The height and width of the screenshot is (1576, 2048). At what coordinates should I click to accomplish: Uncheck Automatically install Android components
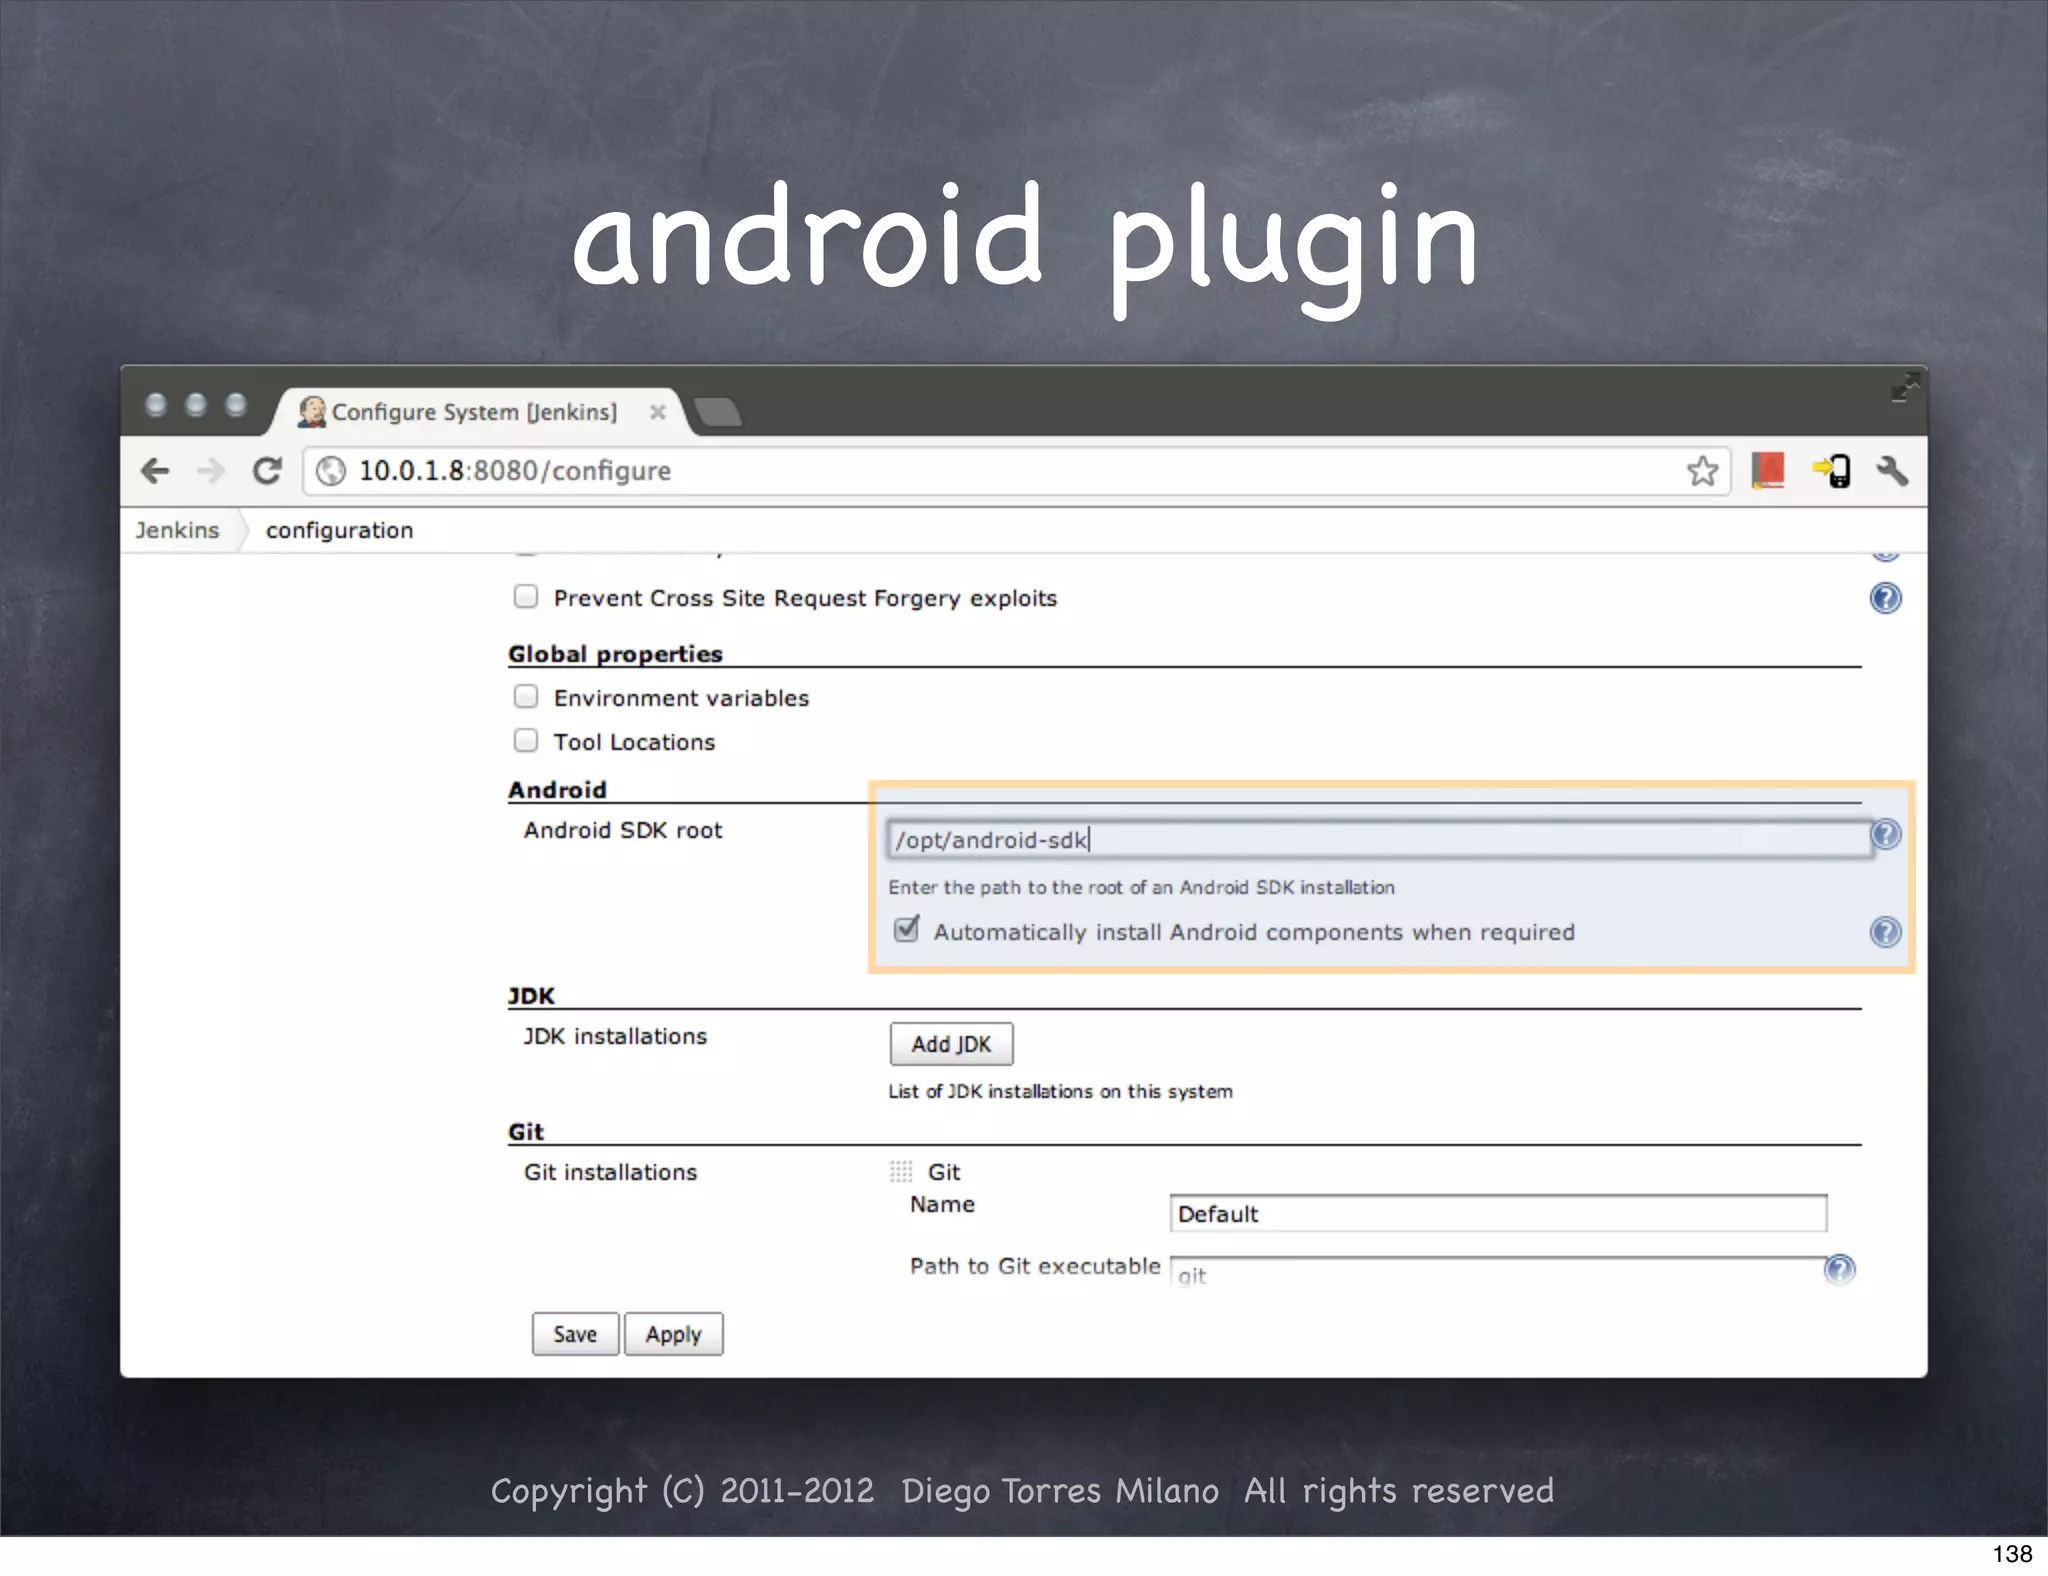906,930
